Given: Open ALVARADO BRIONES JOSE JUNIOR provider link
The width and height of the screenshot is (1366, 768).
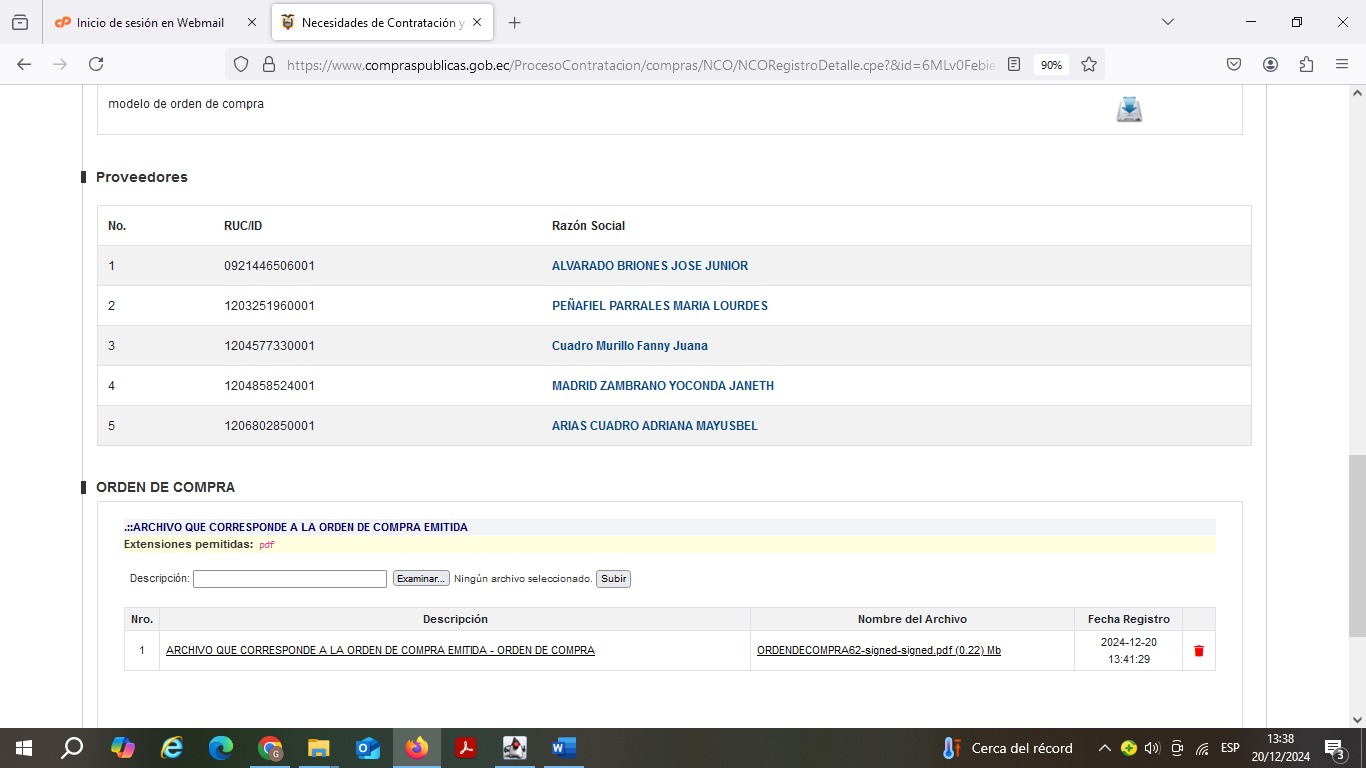Looking at the screenshot, I should click(x=649, y=266).
